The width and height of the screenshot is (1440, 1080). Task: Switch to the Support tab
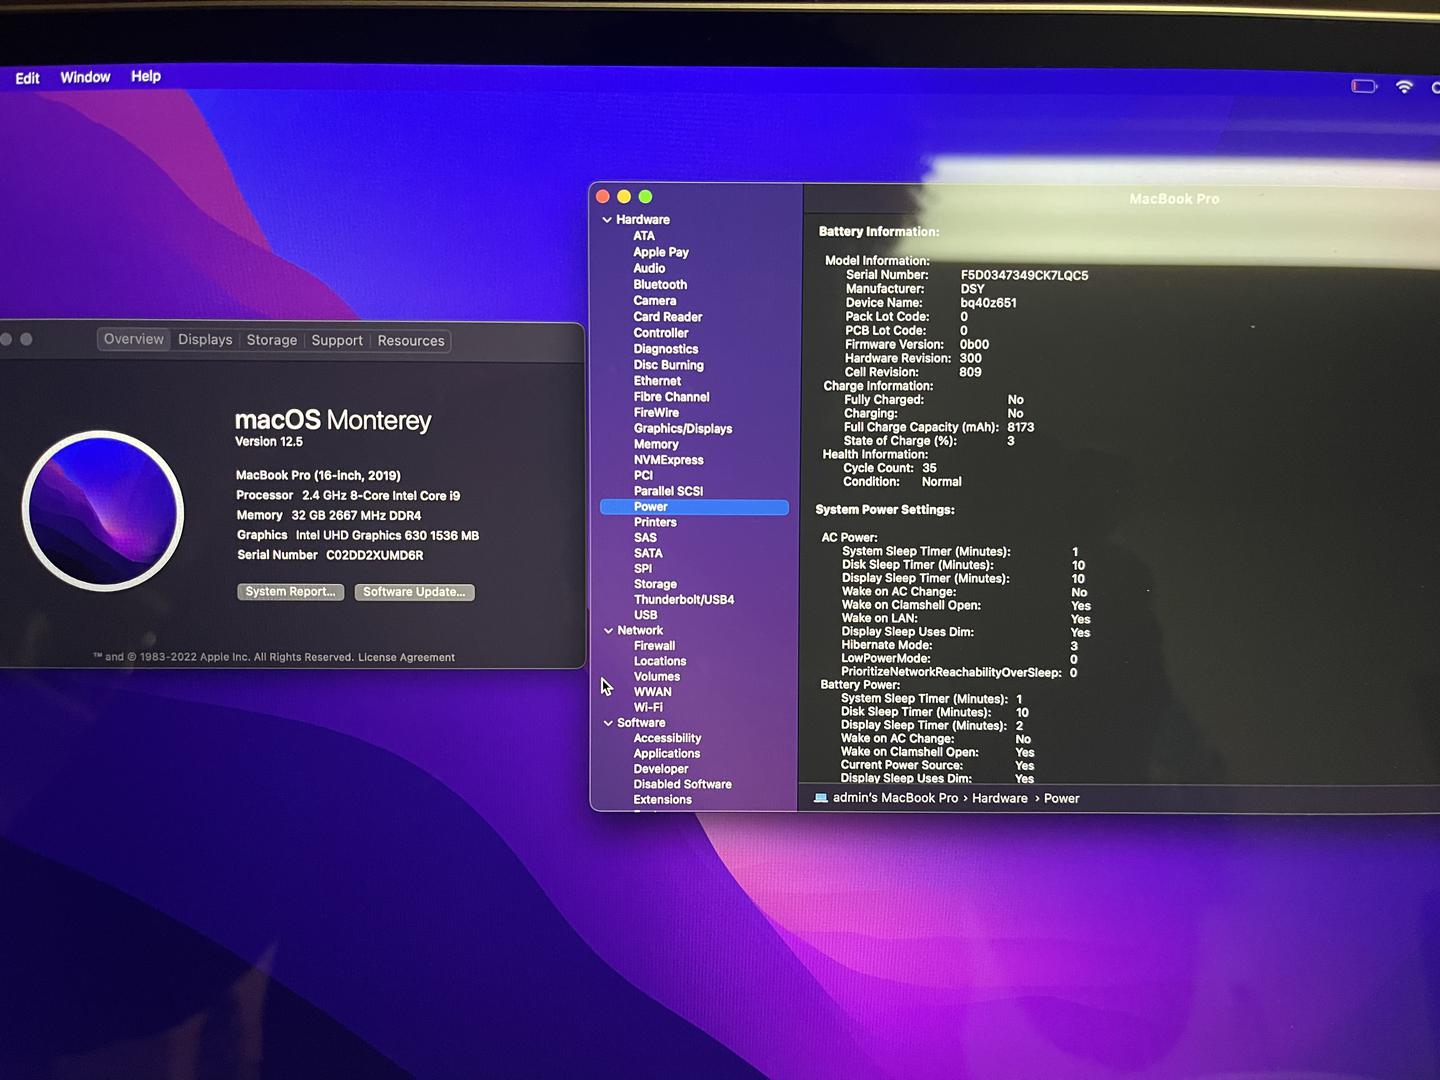tap(337, 341)
